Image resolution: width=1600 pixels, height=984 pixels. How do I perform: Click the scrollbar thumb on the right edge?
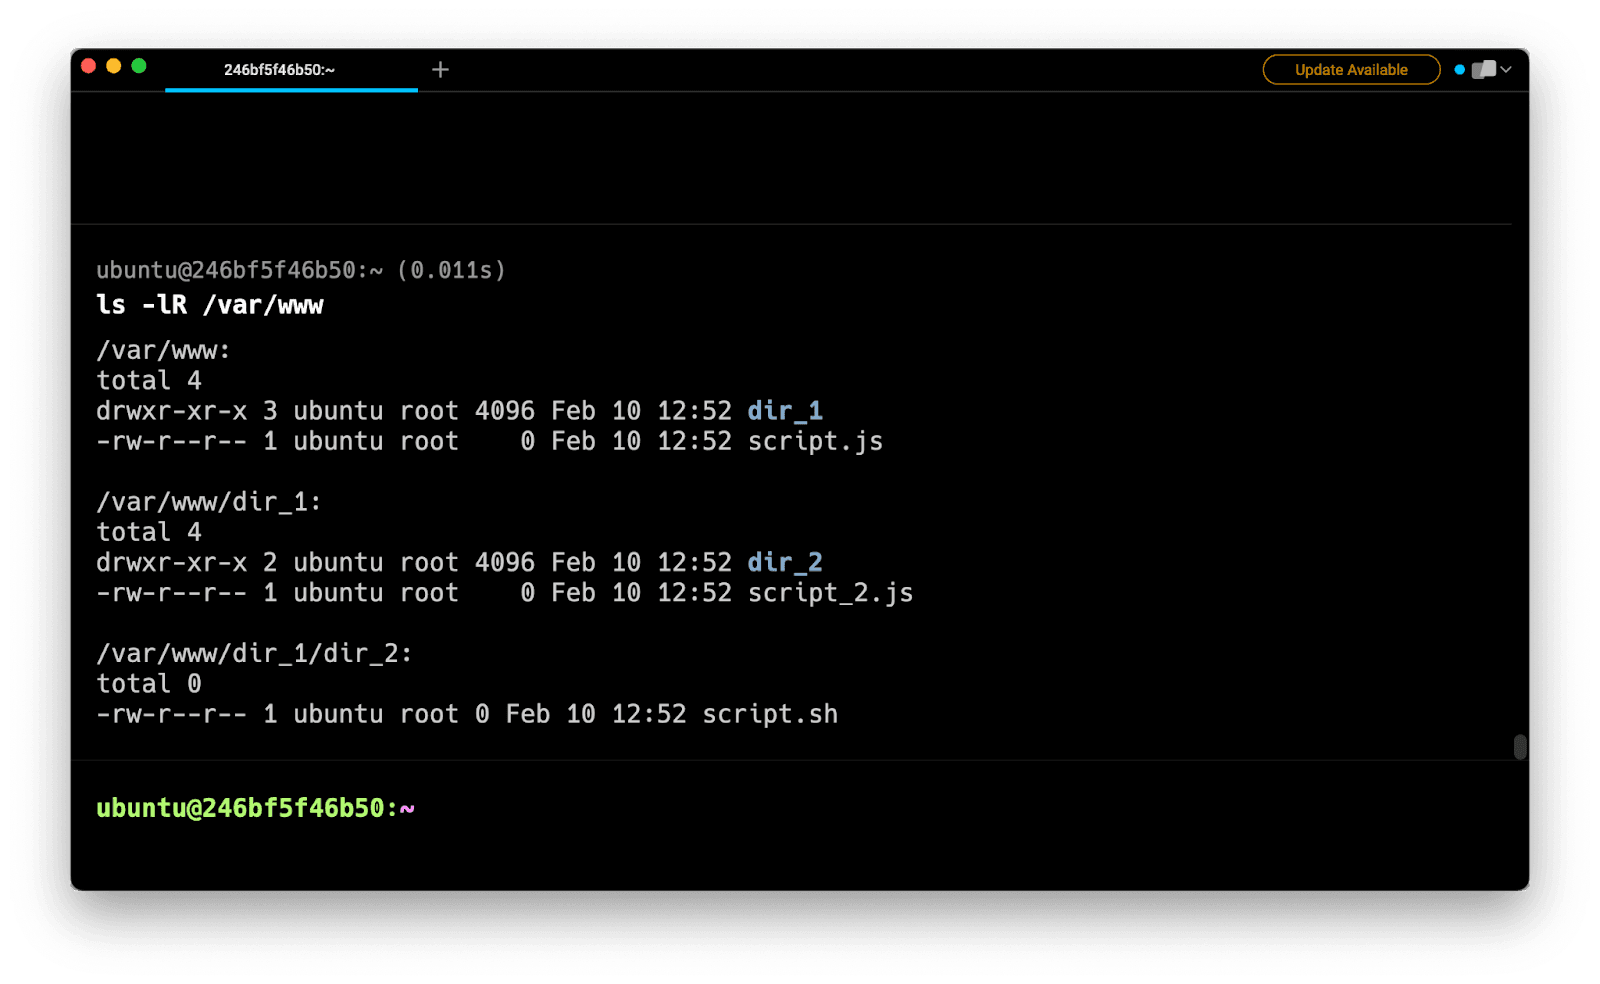click(x=1519, y=747)
